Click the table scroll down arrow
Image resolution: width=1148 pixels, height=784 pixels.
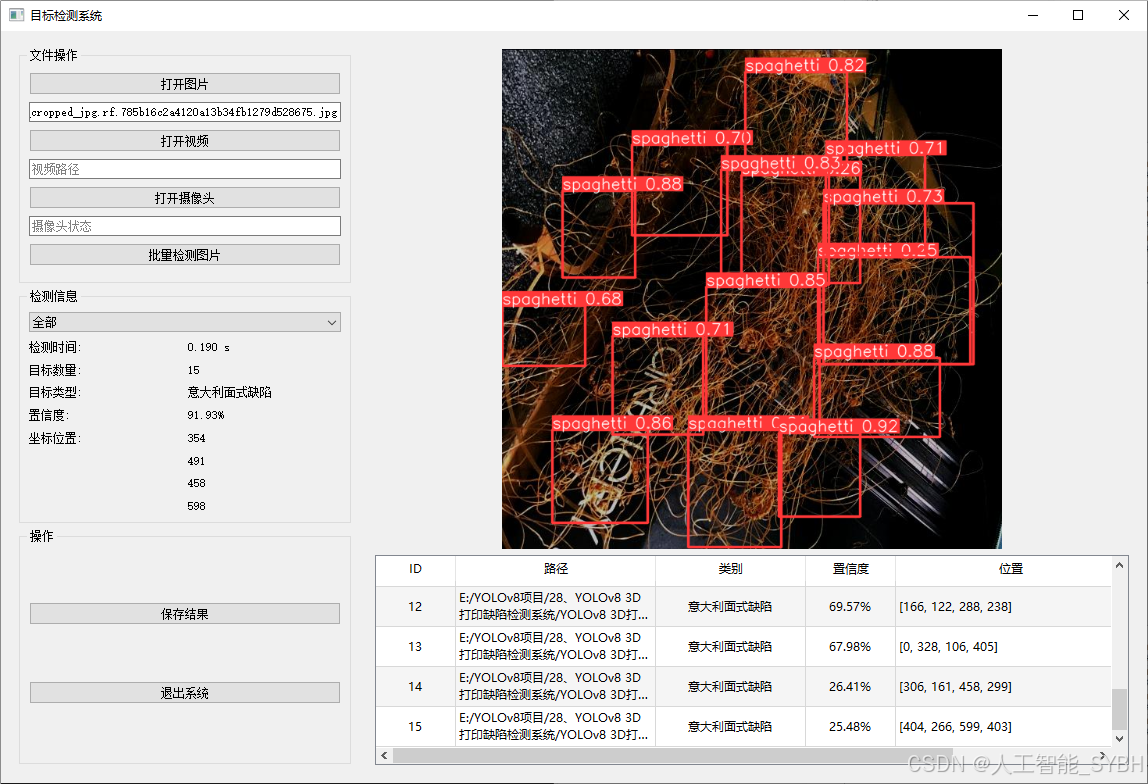[x=1119, y=739]
